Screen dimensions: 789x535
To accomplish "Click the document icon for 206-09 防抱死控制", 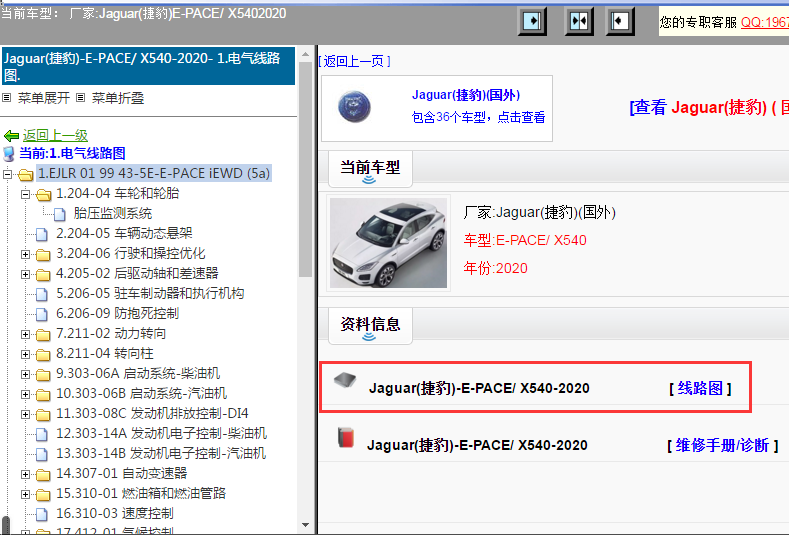I will pos(42,315).
